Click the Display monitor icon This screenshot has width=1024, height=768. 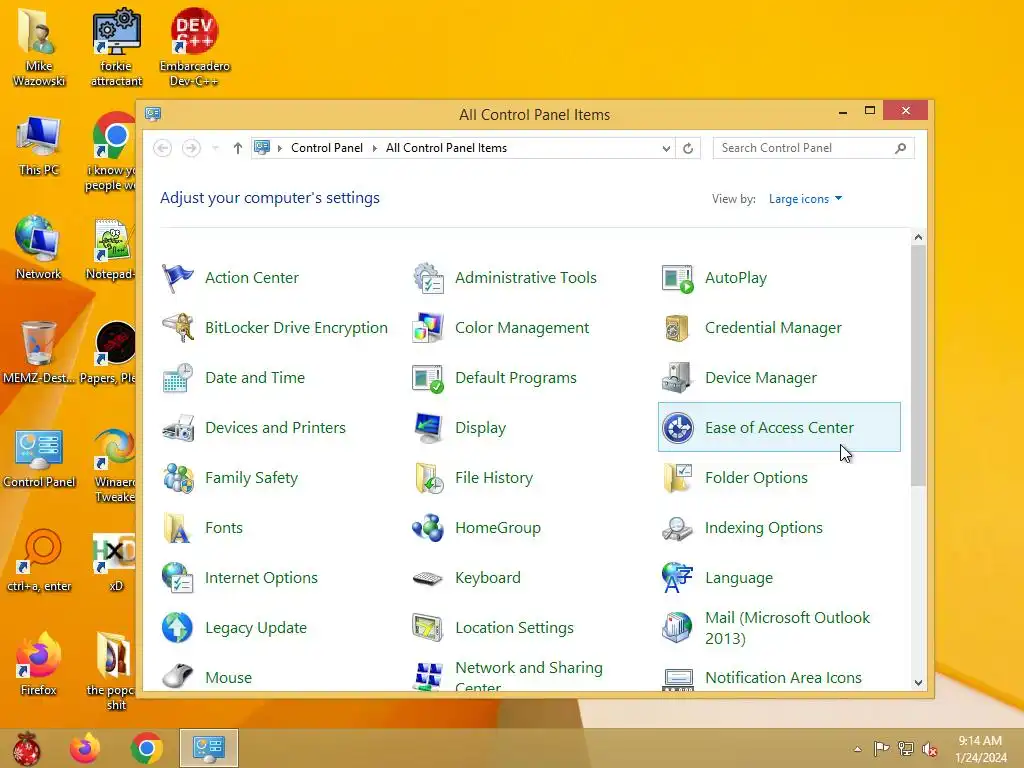(x=428, y=428)
